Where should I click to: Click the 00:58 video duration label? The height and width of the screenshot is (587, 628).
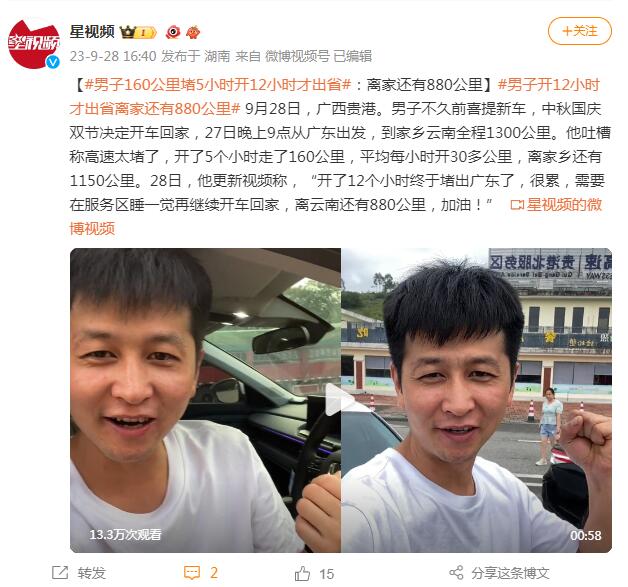(586, 536)
